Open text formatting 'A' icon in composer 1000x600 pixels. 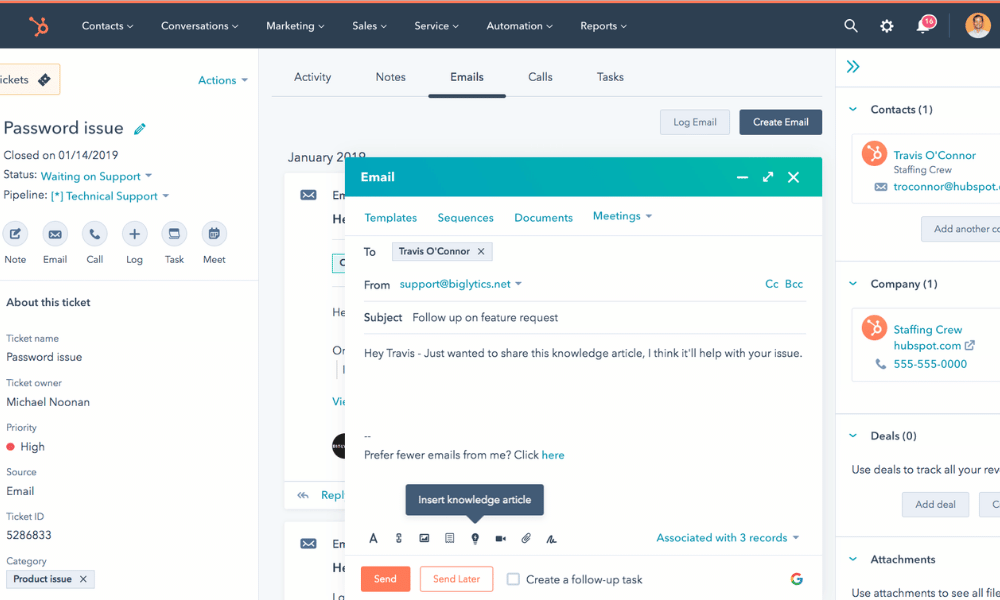[x=373, y=538]
